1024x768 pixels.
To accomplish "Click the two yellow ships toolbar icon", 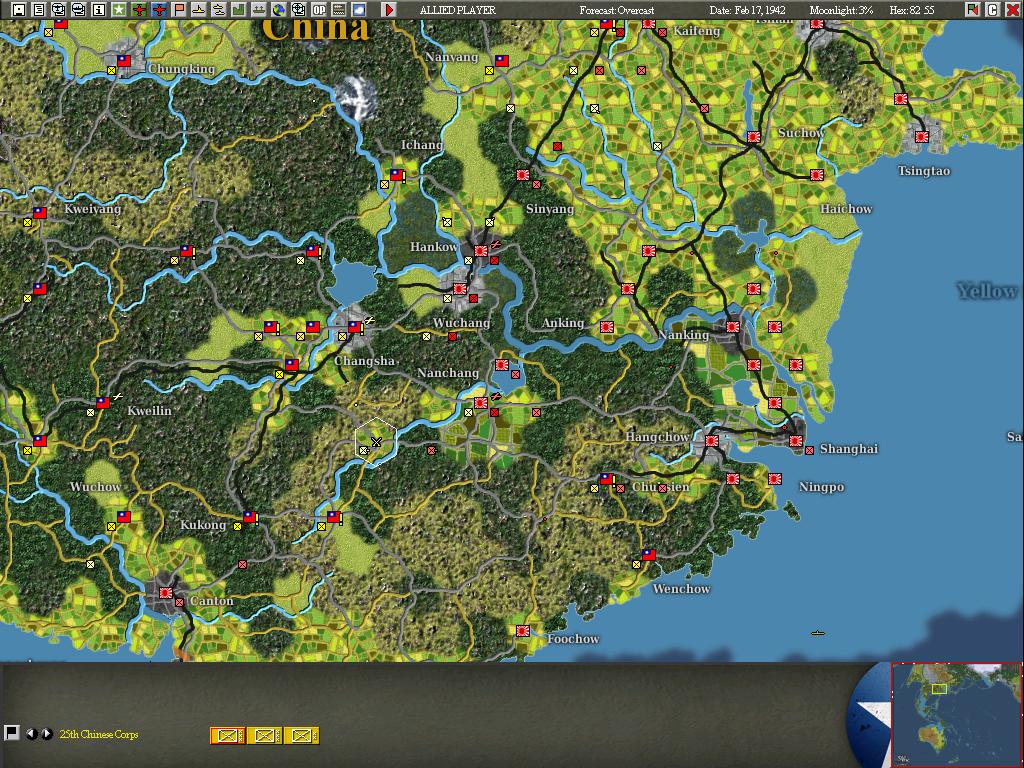I will tap(219, 9).
